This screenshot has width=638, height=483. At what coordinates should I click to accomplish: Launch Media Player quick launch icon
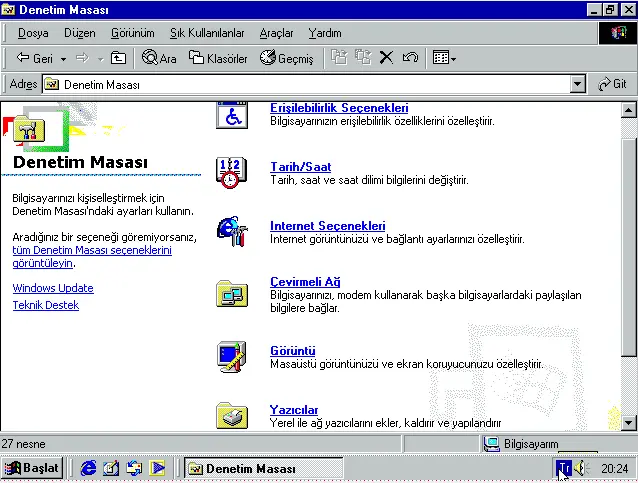click(x=157, y=468)
